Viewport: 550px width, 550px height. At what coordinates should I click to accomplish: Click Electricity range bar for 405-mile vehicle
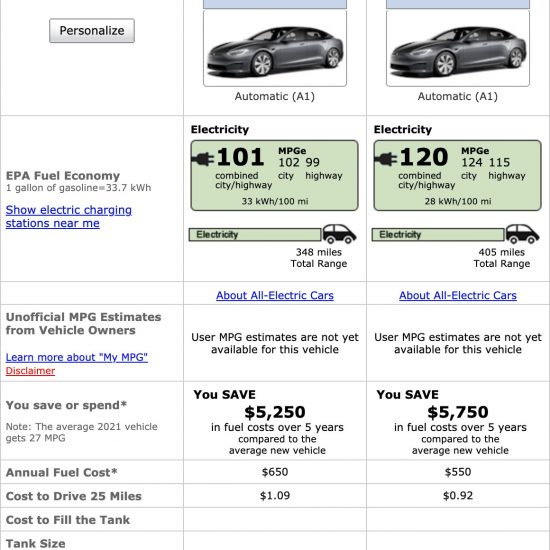click(438, 235)
